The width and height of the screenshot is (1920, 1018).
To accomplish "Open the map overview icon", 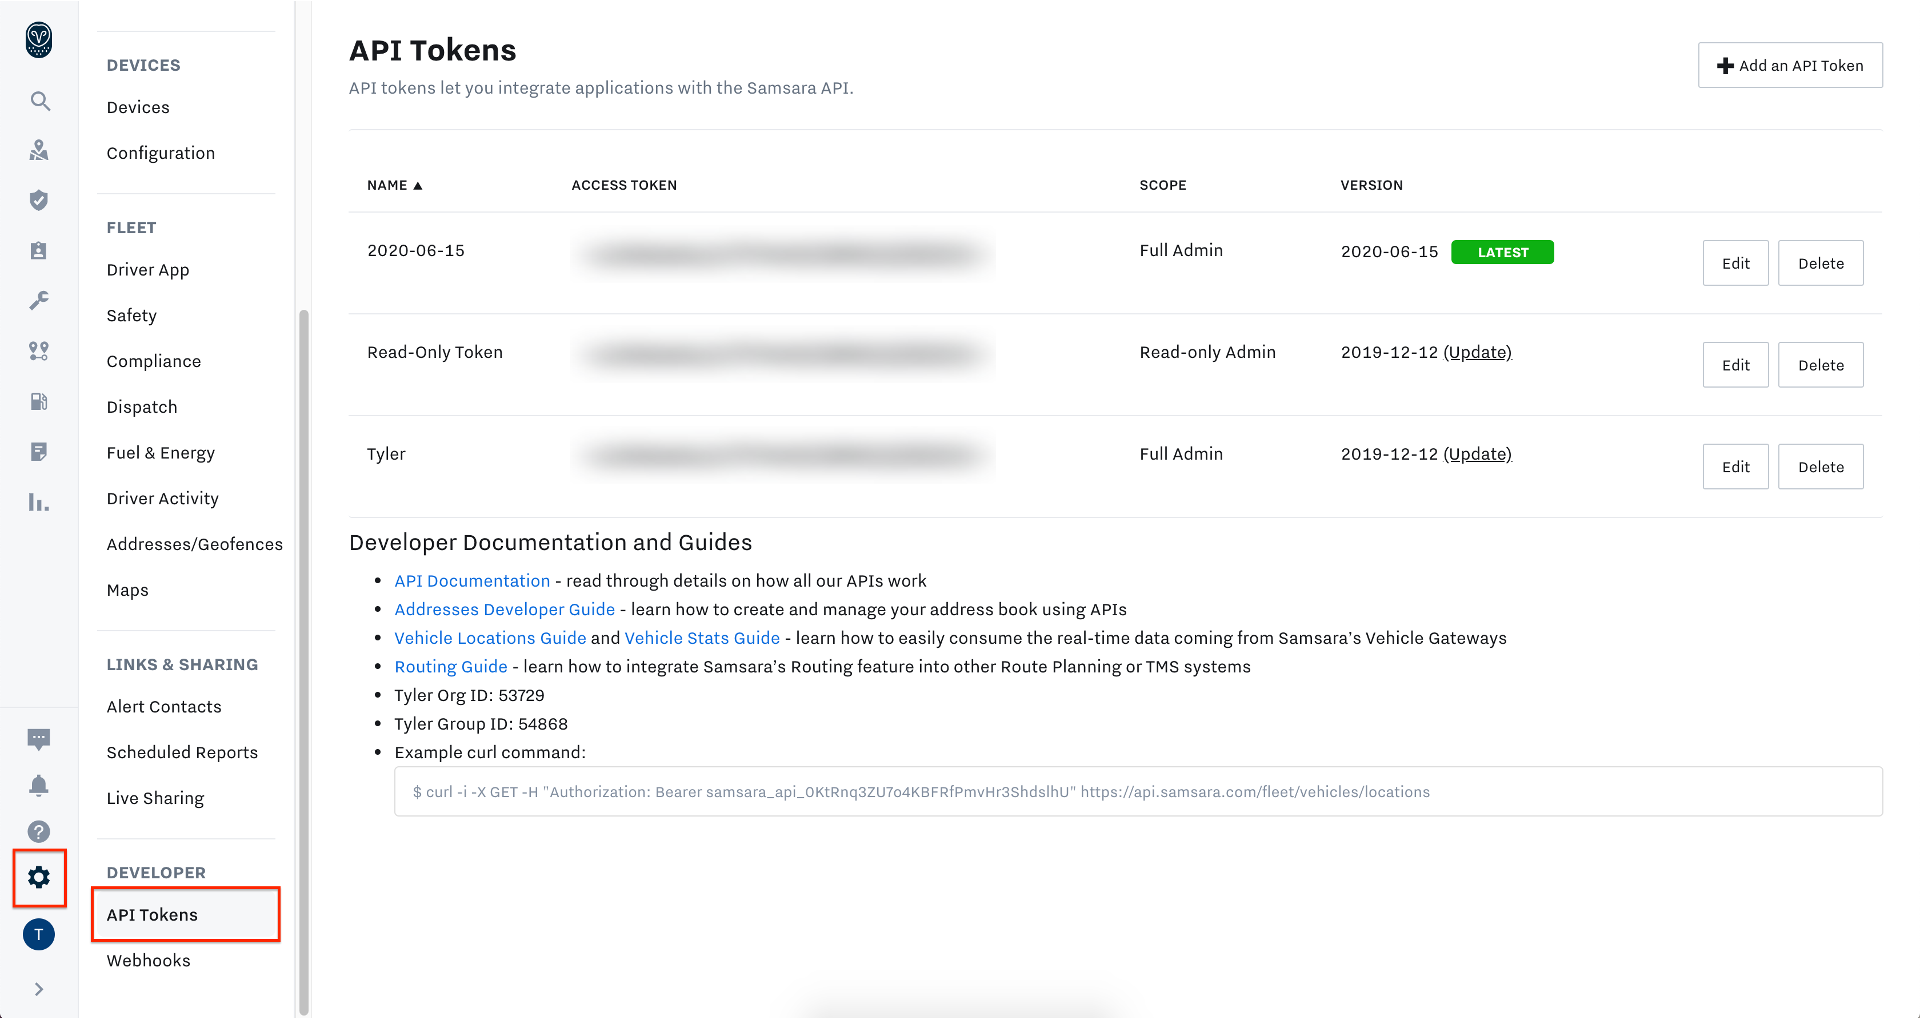I will [39, 150].
